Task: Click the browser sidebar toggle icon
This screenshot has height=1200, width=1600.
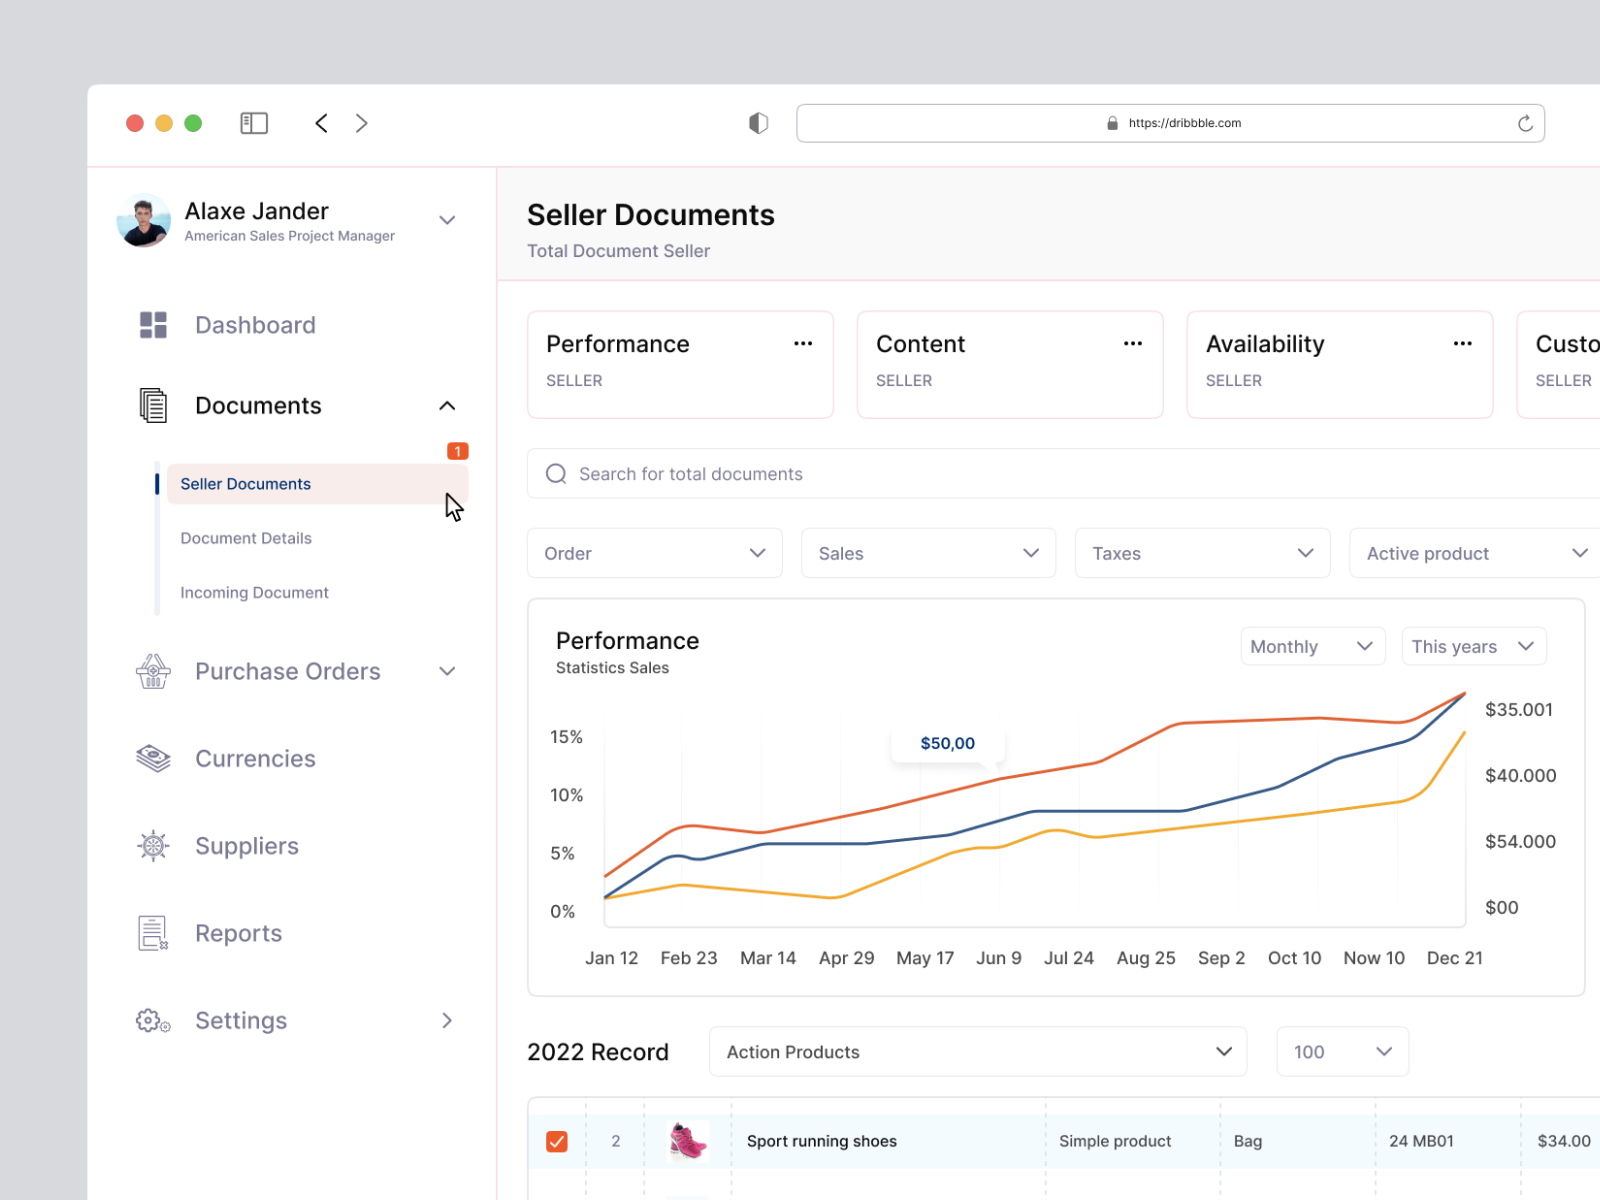Action: (x=254, y=122)
